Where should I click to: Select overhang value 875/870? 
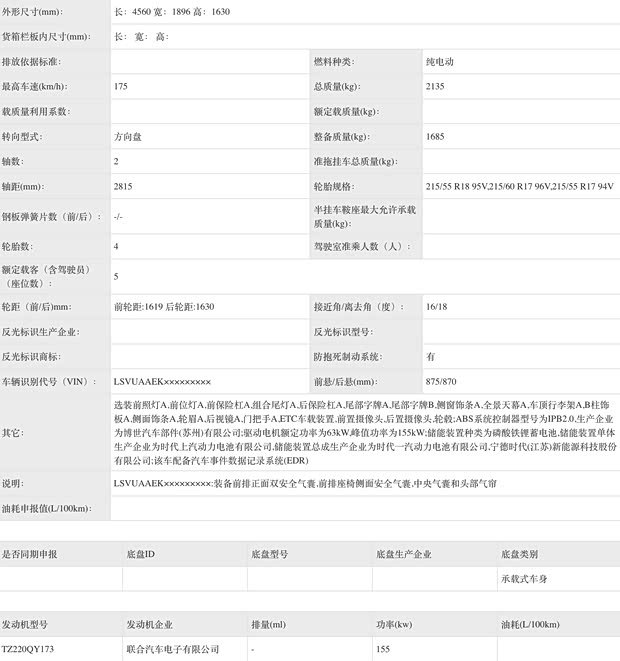point(441,382)
